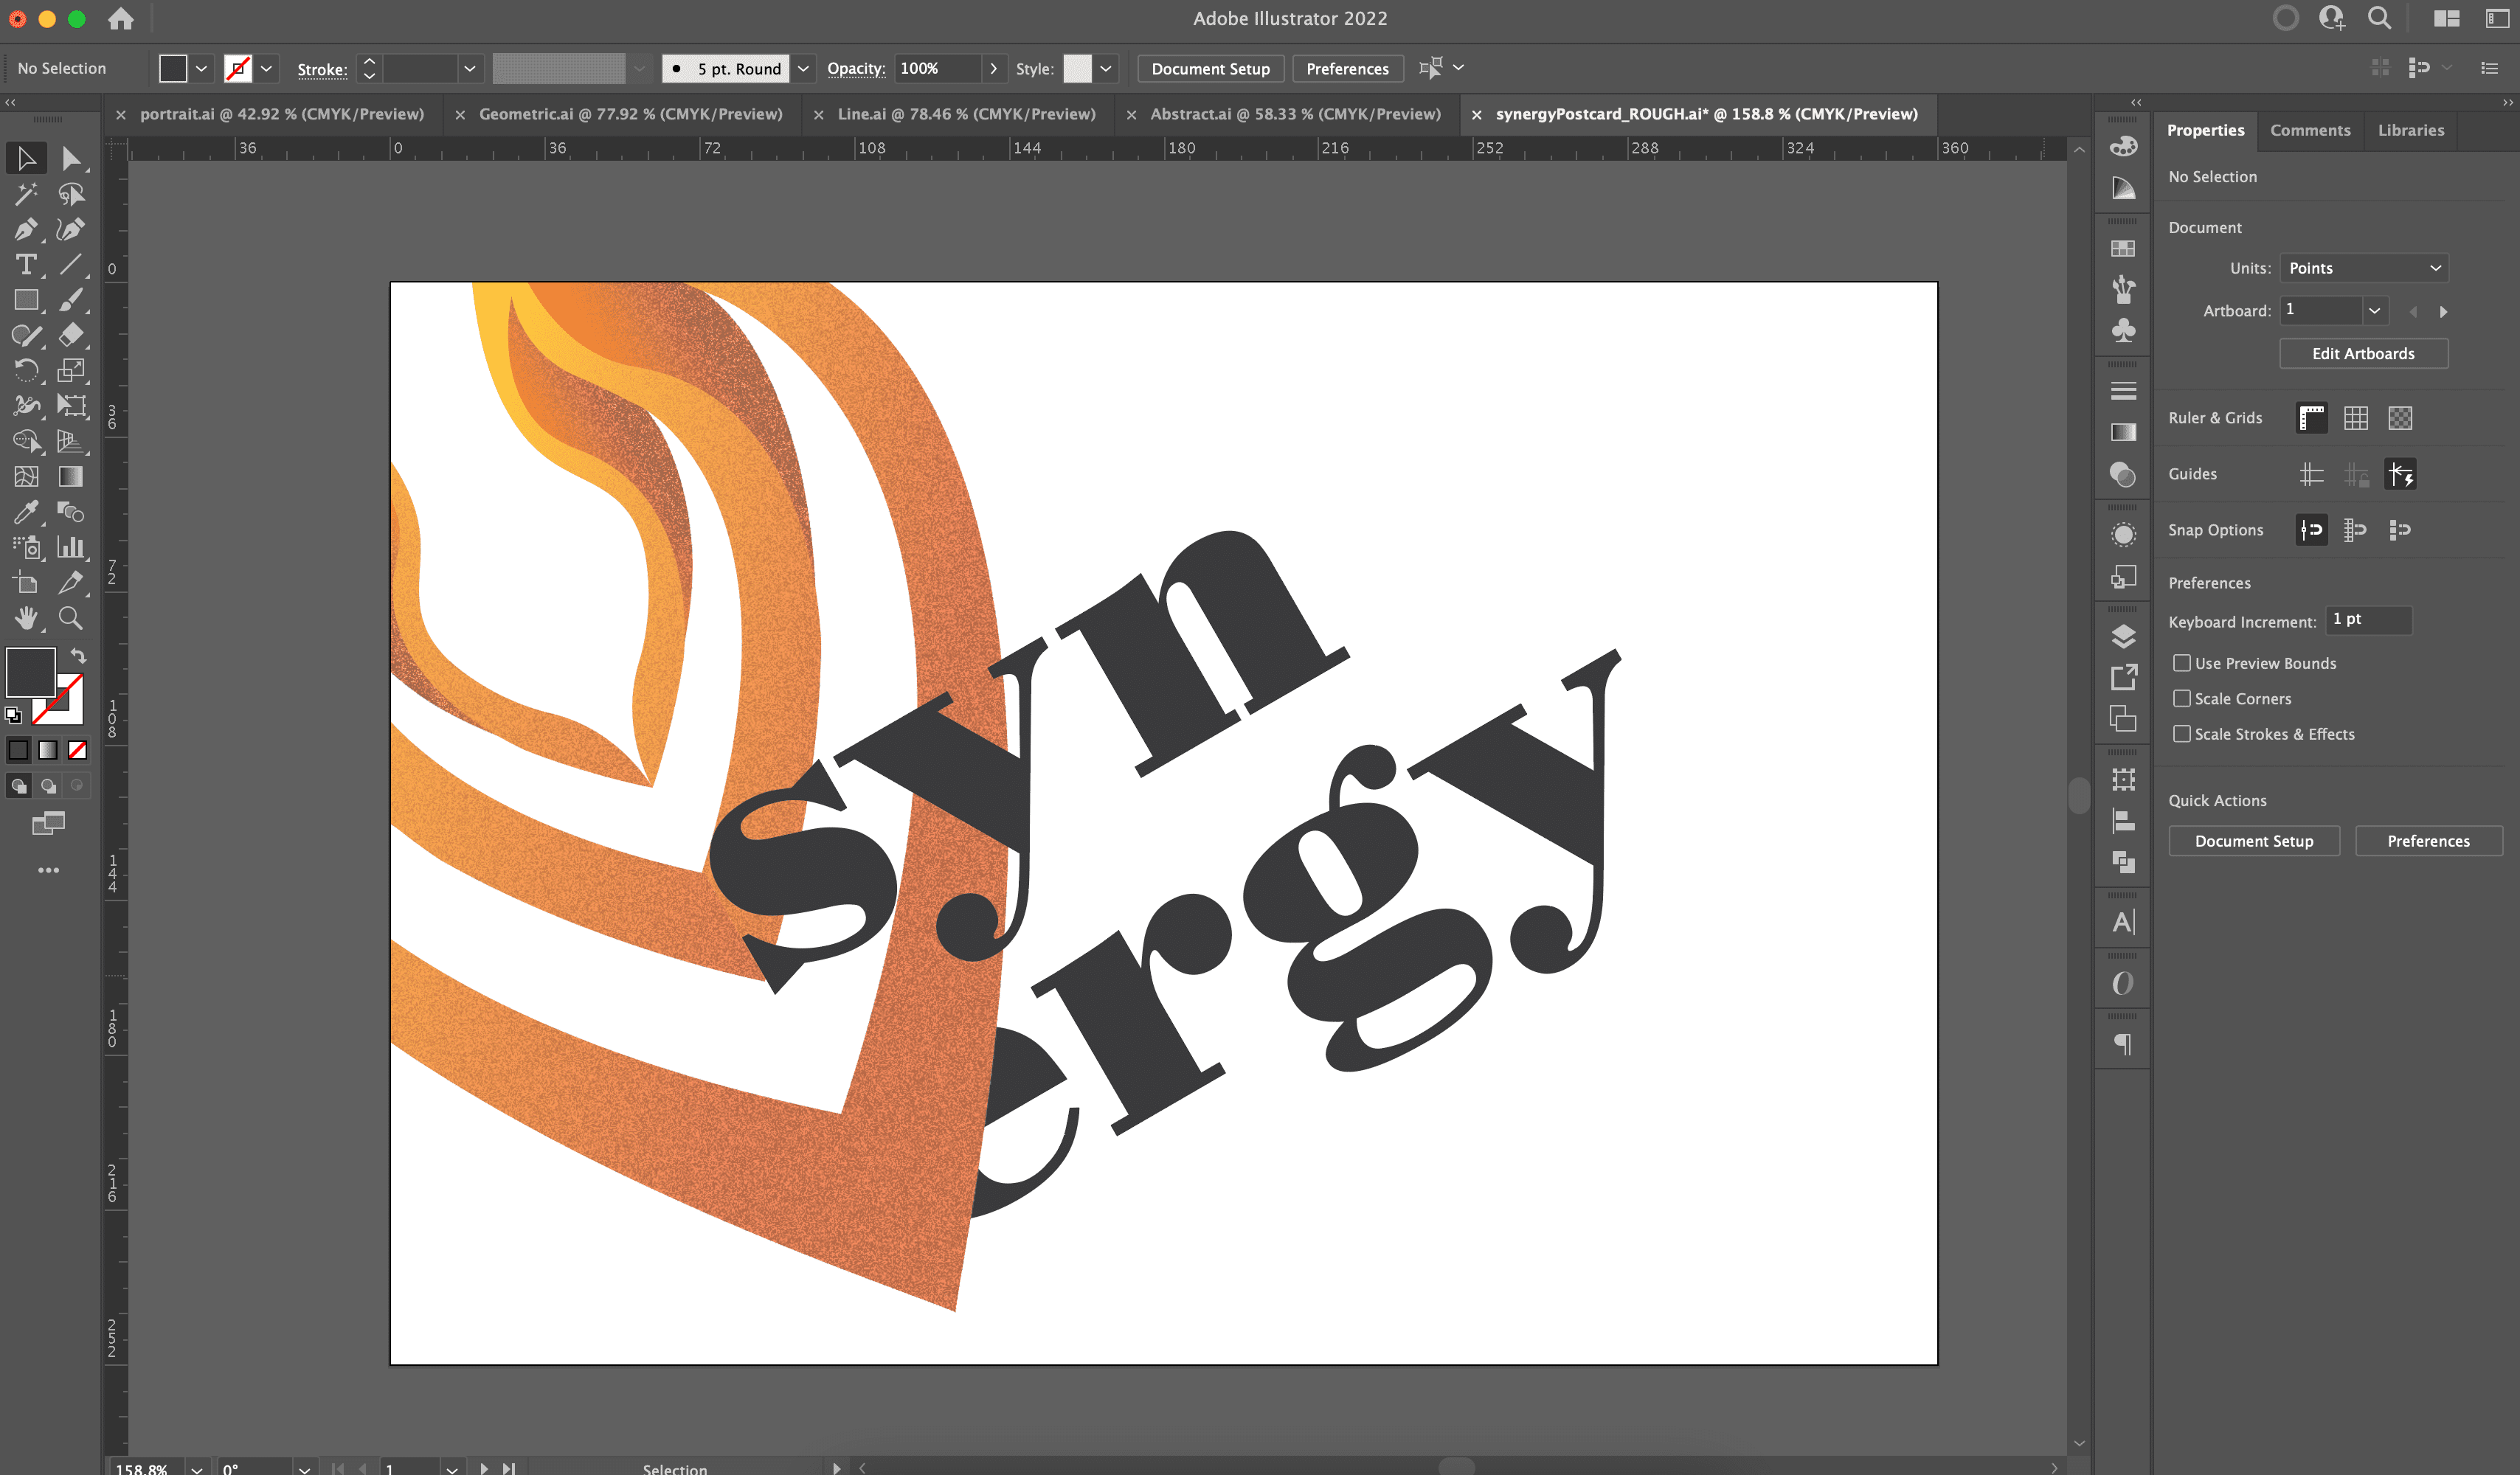The width and height of the screenshot is (2520, 1475).
Task: Check the Scale Corners option
Action: point(2182,698)
